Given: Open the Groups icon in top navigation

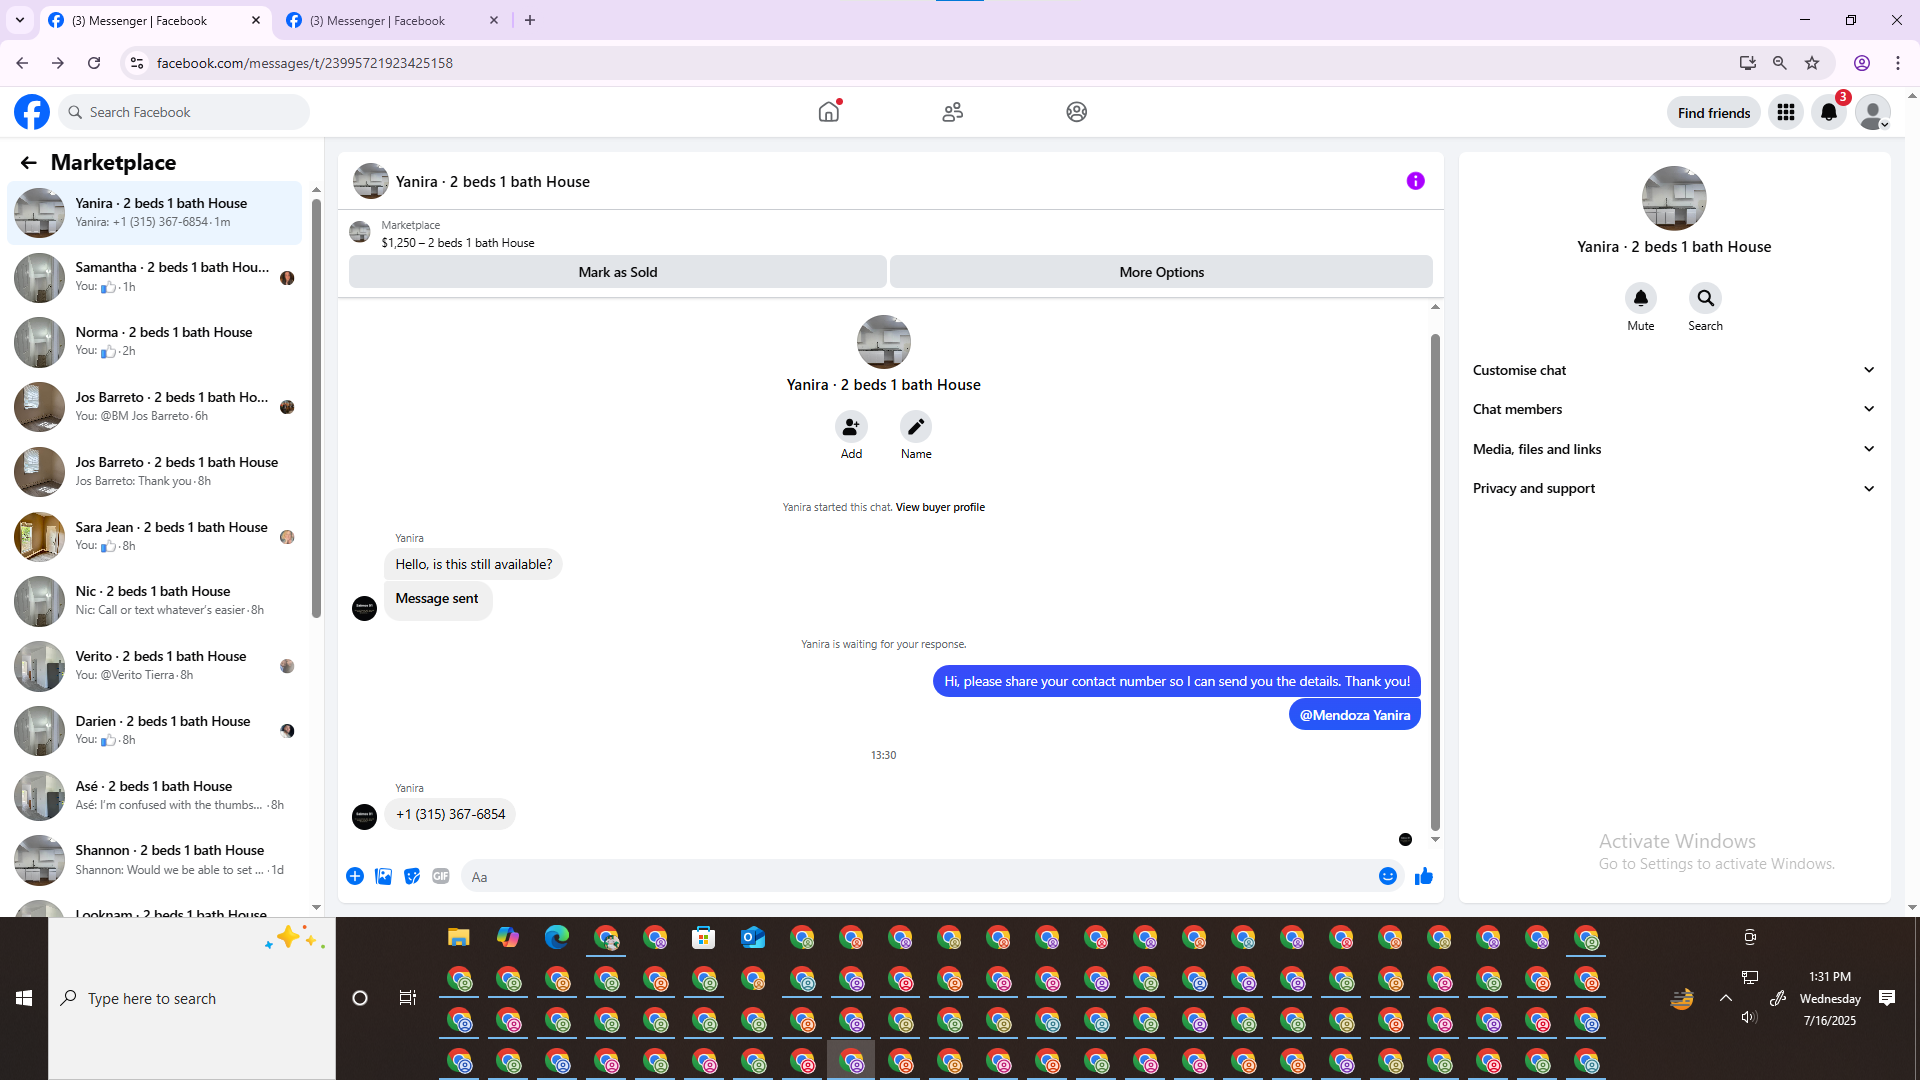Looking at the screenshot, I should (1077, 112).
